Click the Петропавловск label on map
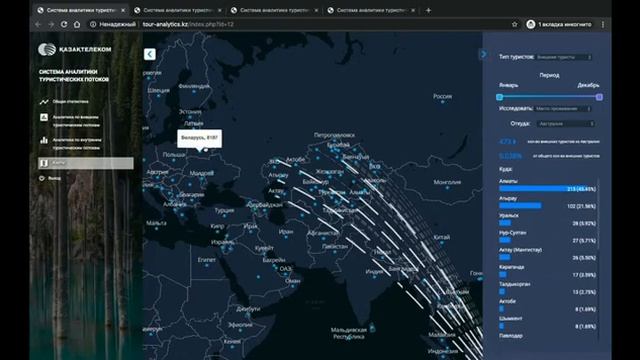Viewport: 640px width, 360px height. pyautogui.click(x=334, y=135)
